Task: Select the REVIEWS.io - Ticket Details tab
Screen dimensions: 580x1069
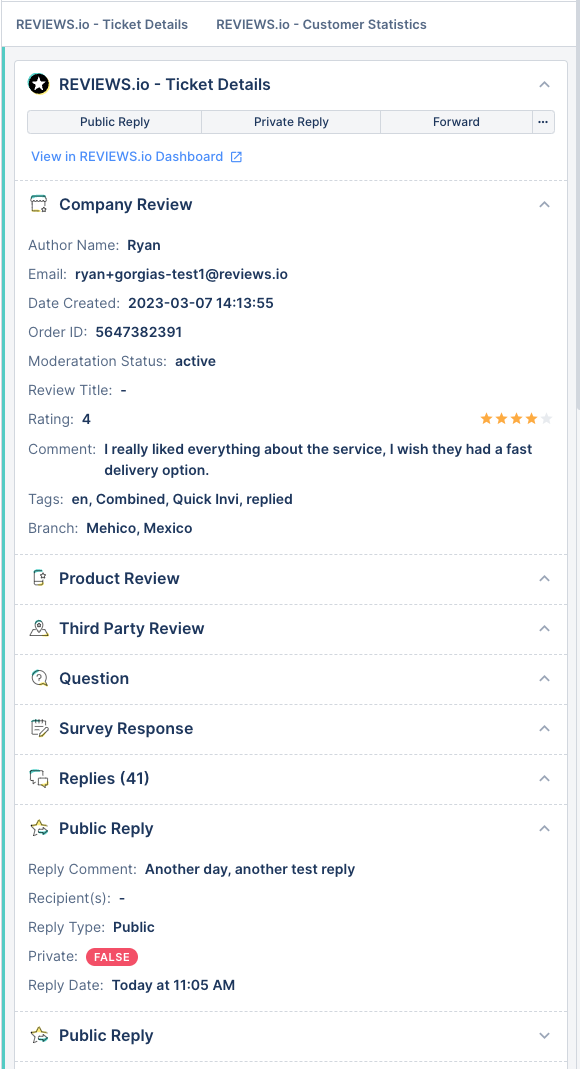Action: tap(102, 25)
